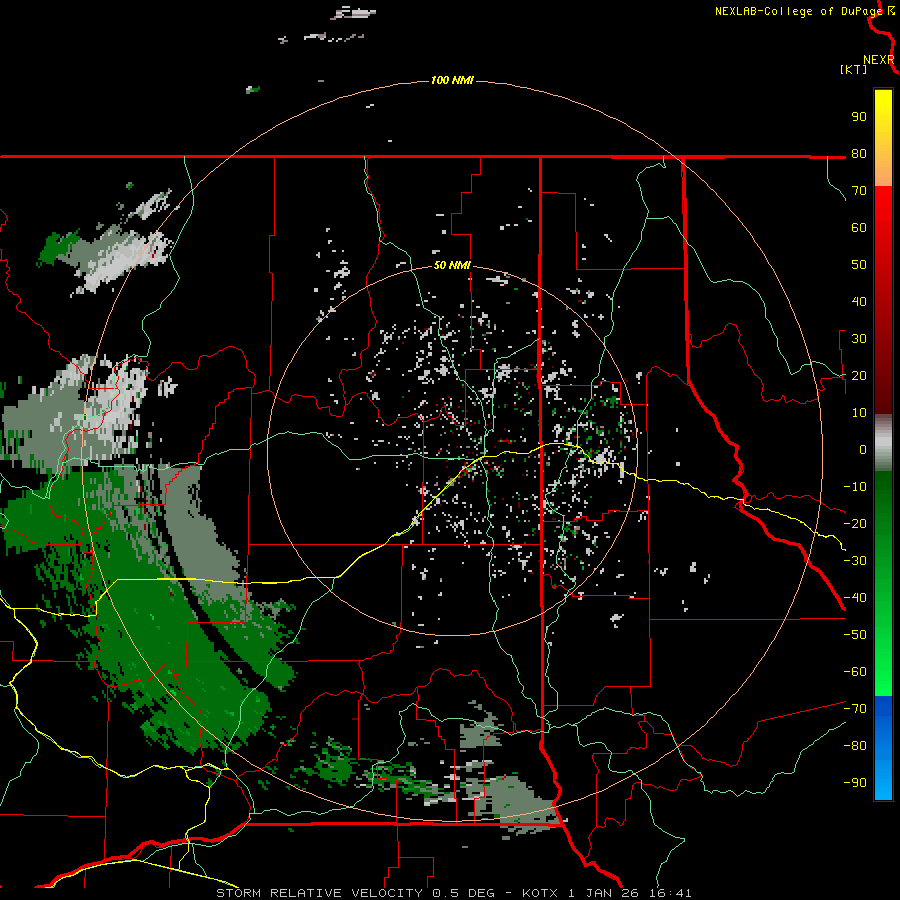Click the 60 knot label on scale
The height and width of the screenshot is (900, 900).
pyautogui.click(x=859, y=227)
